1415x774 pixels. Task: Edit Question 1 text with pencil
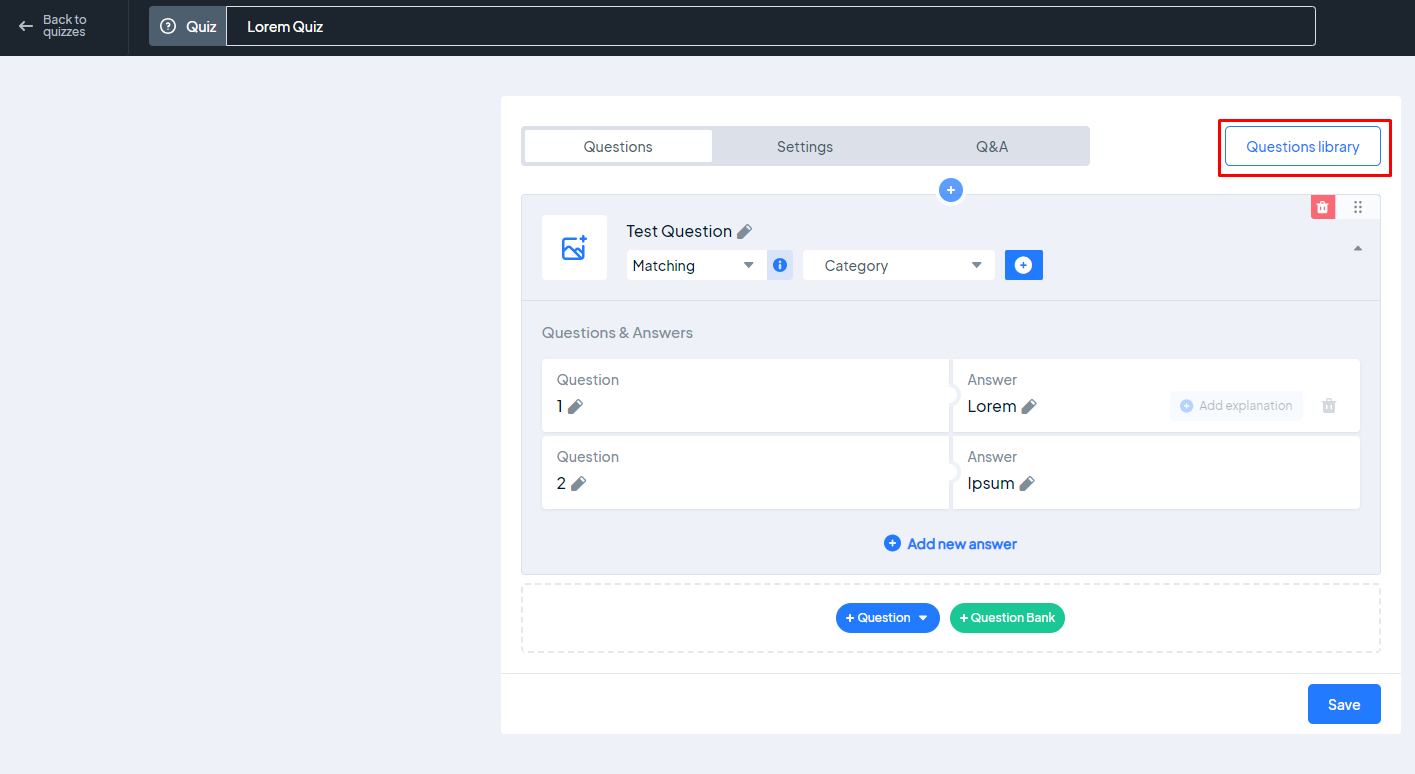(x=575, y=406)
